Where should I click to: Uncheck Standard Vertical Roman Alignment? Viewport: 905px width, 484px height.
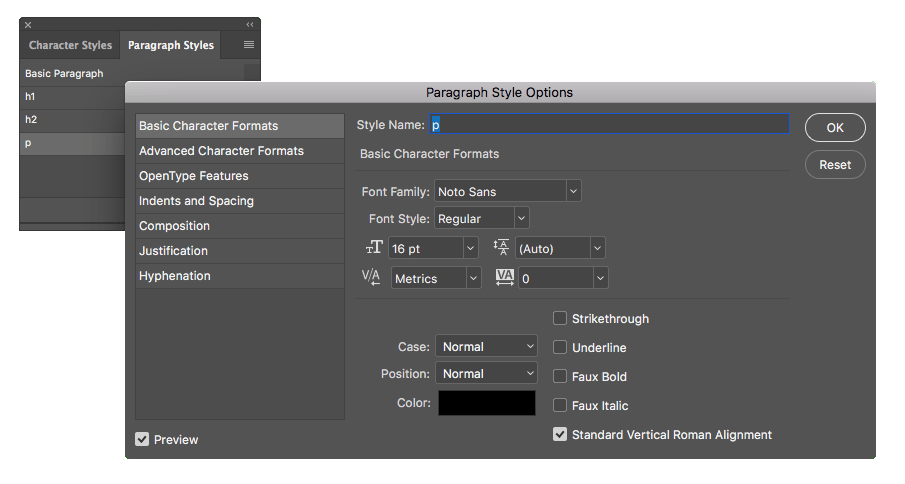click(560, 435)
